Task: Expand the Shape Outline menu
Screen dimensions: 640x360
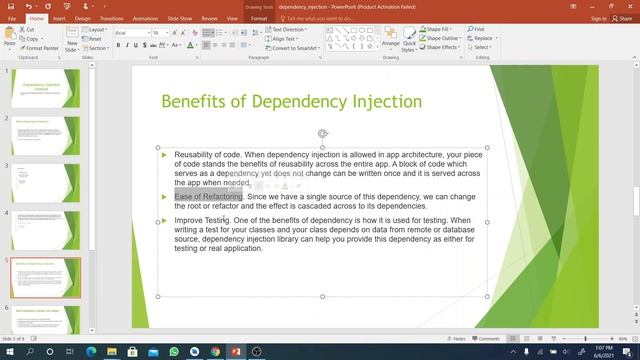Action: (x=440, y=38)
